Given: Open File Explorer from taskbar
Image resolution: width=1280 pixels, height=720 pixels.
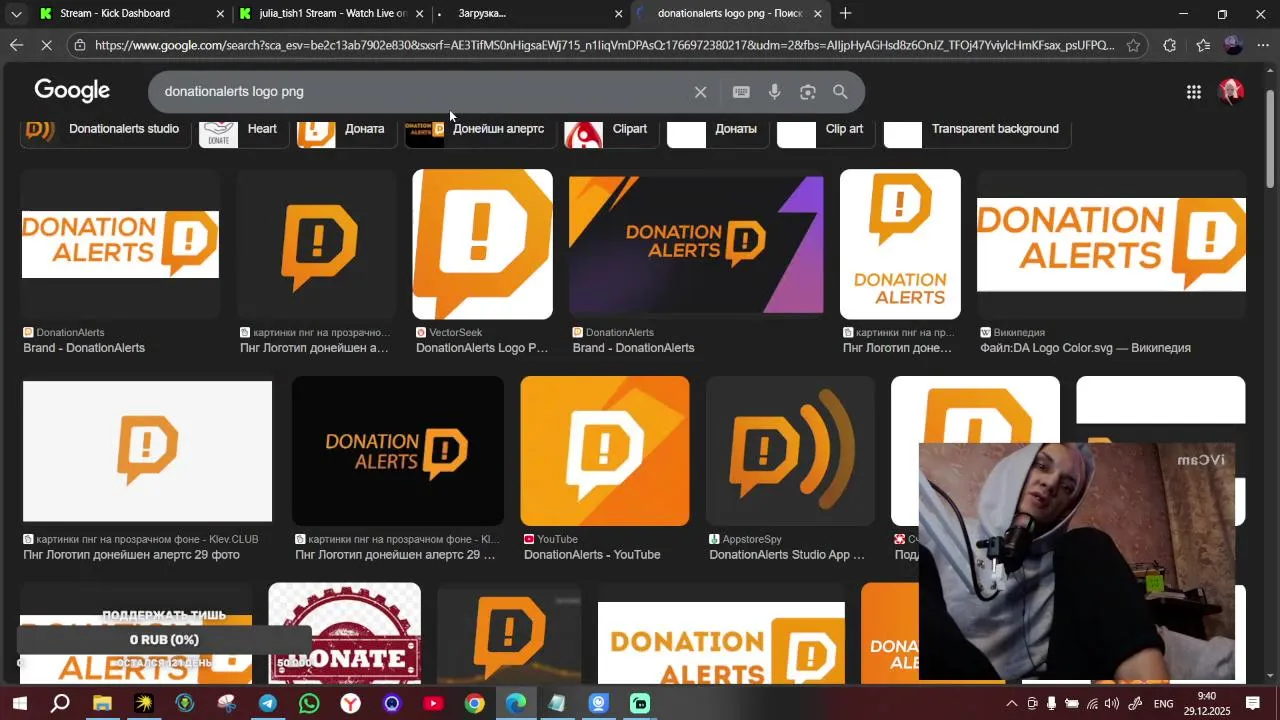Looking at the screenshot, I should click(102, 704).
